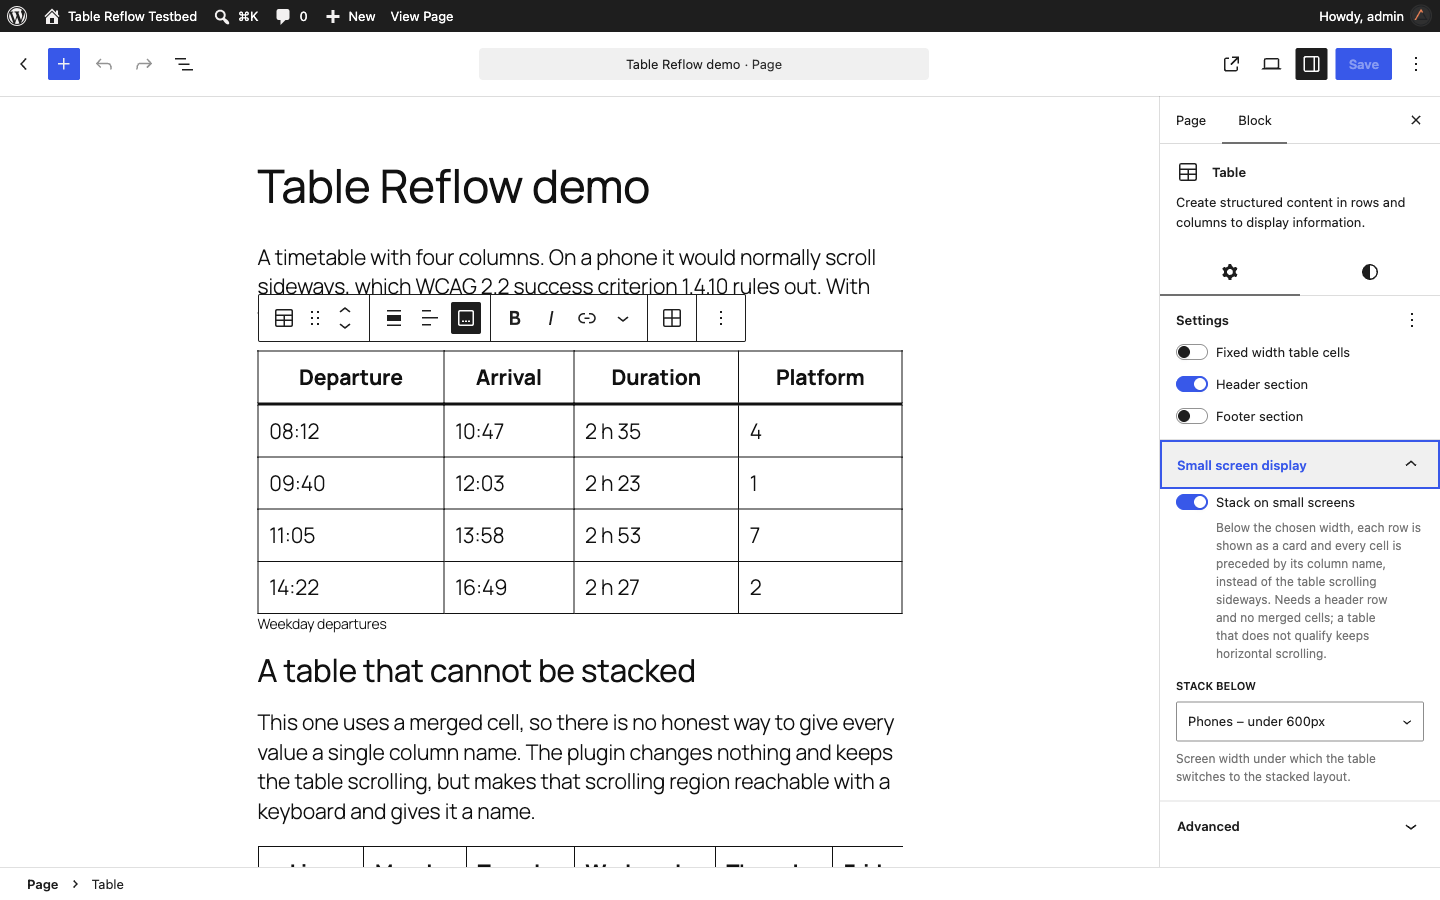Click View Page in admin bar
The height and width of the screenshot is (900, 1440).
click(422, 16)
